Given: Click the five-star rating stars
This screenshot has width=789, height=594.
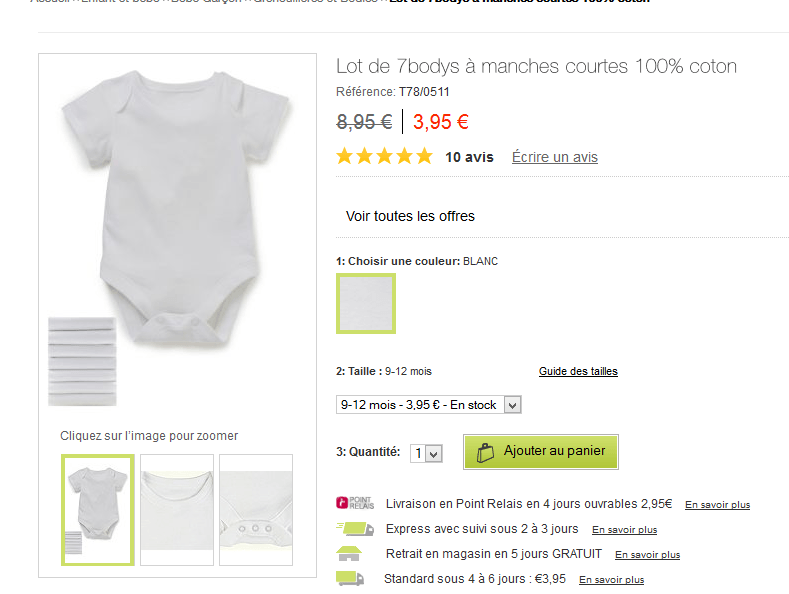Looking at the screenshot, I should tap(384, 156).
